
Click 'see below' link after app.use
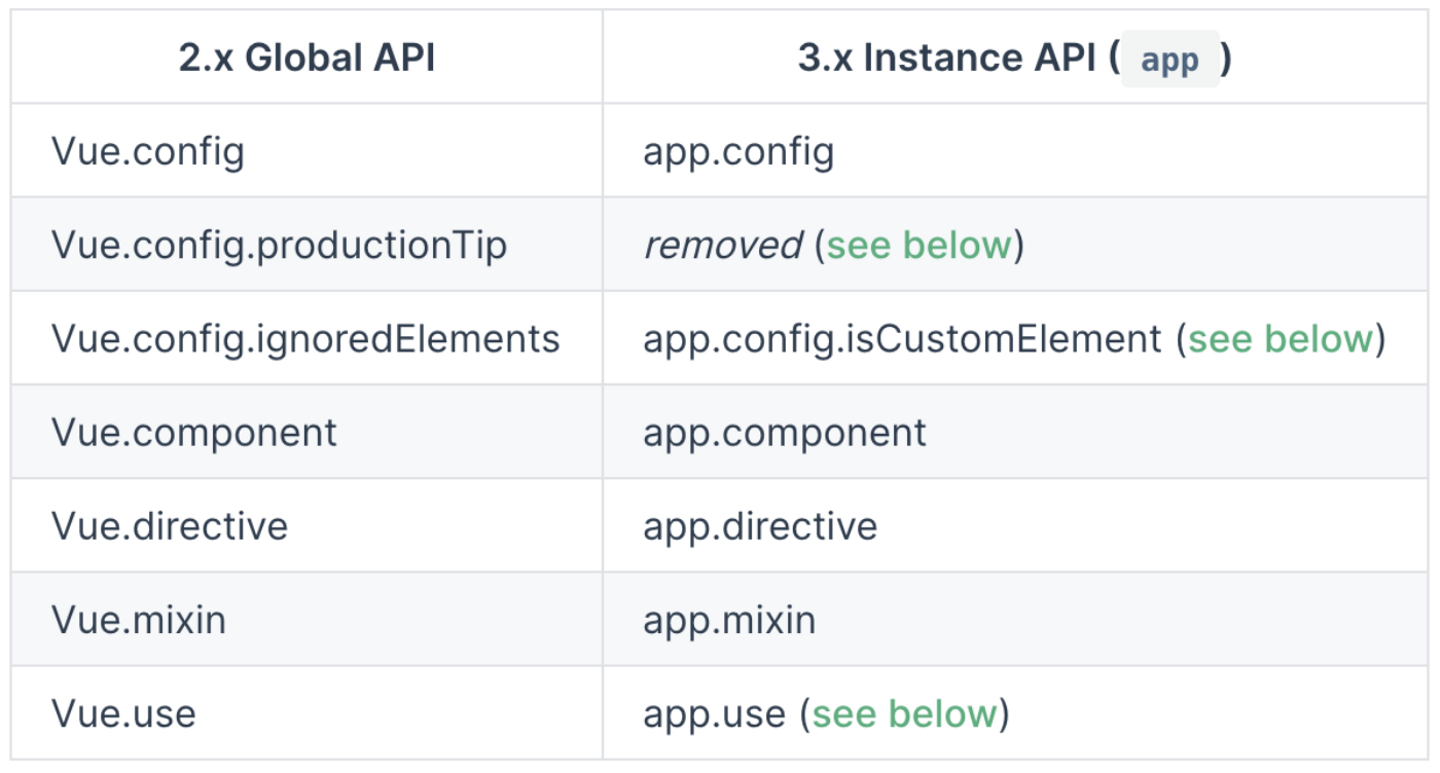pyautogui.click(x=904, y=714)
